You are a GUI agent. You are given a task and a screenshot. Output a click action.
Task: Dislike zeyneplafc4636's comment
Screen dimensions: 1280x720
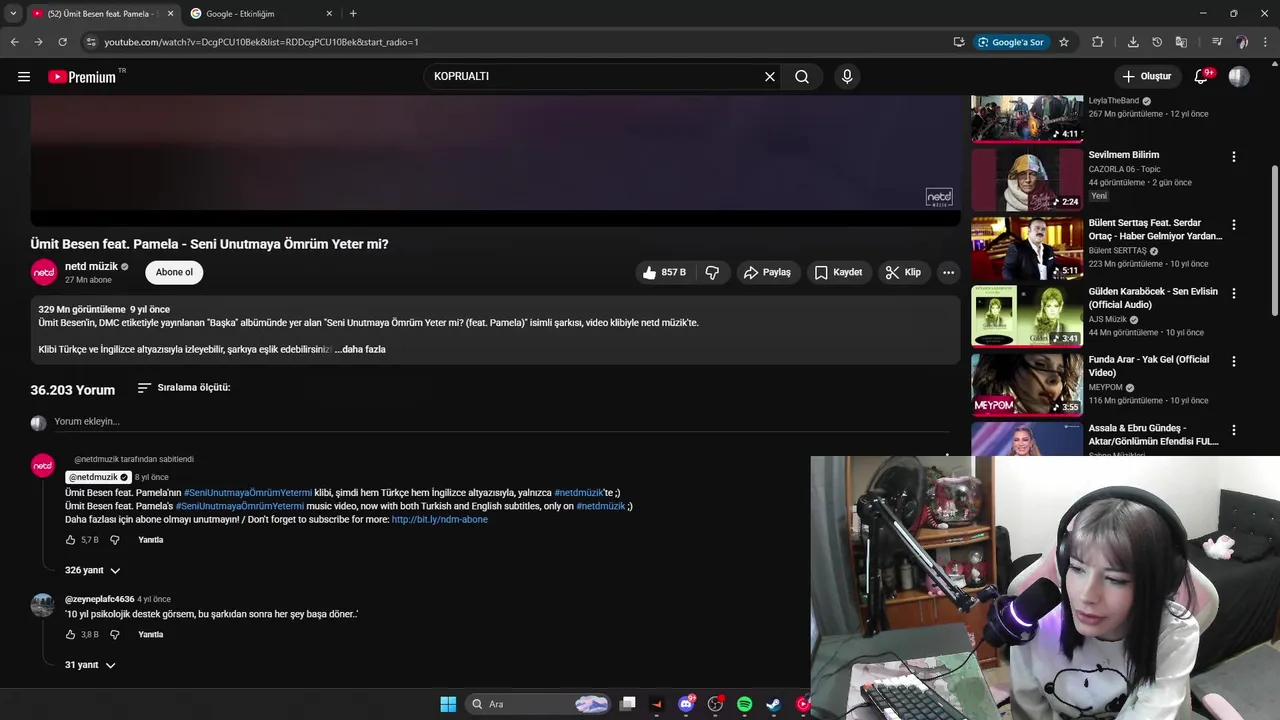coord(114,635)
